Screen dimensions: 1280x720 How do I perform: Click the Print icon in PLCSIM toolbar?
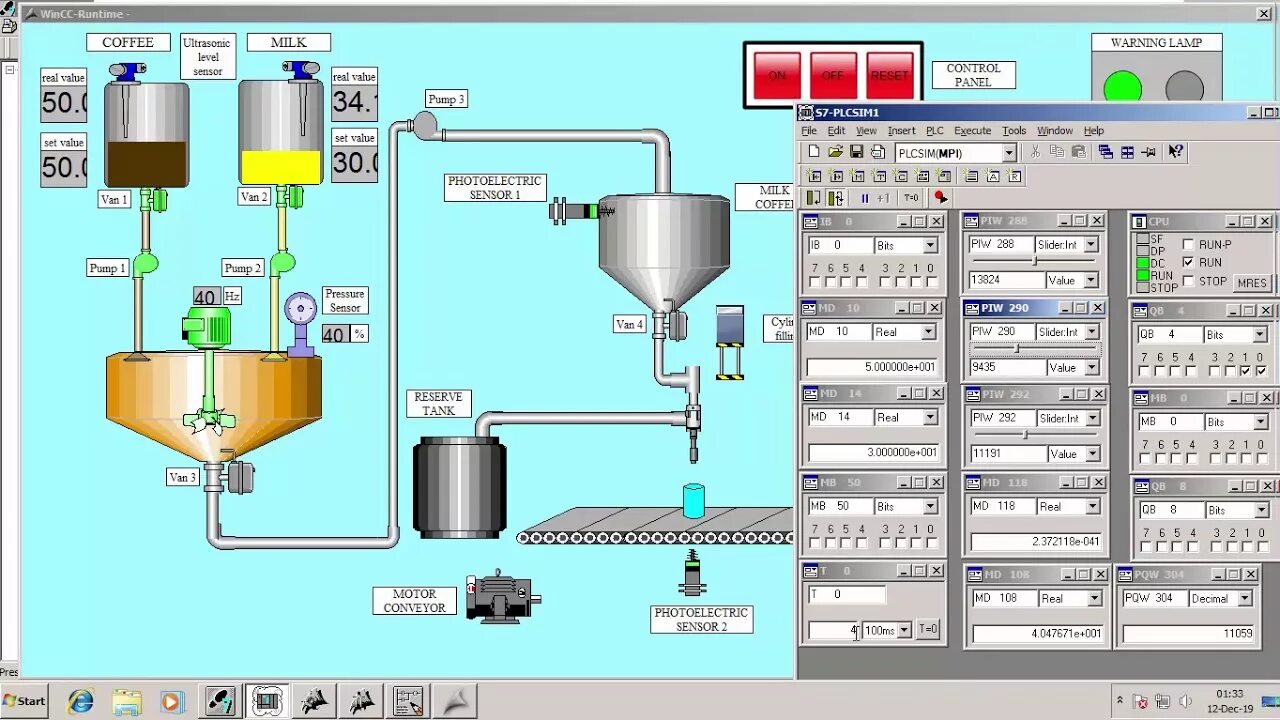click(877, 152)
